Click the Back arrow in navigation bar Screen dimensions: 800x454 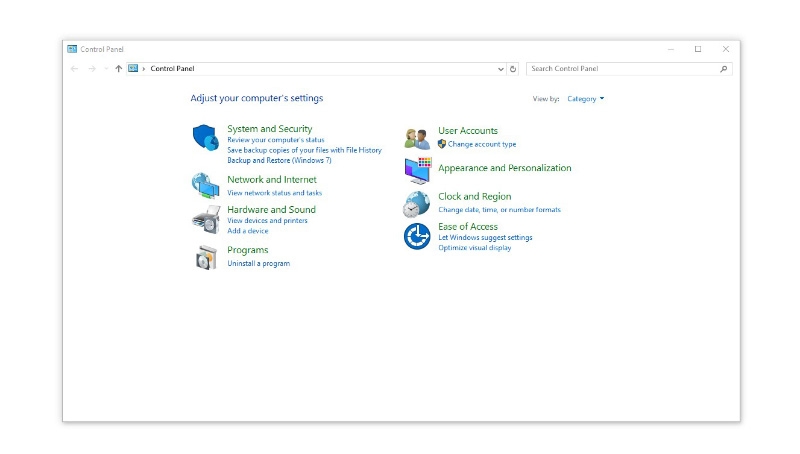(x=74, y=68)
